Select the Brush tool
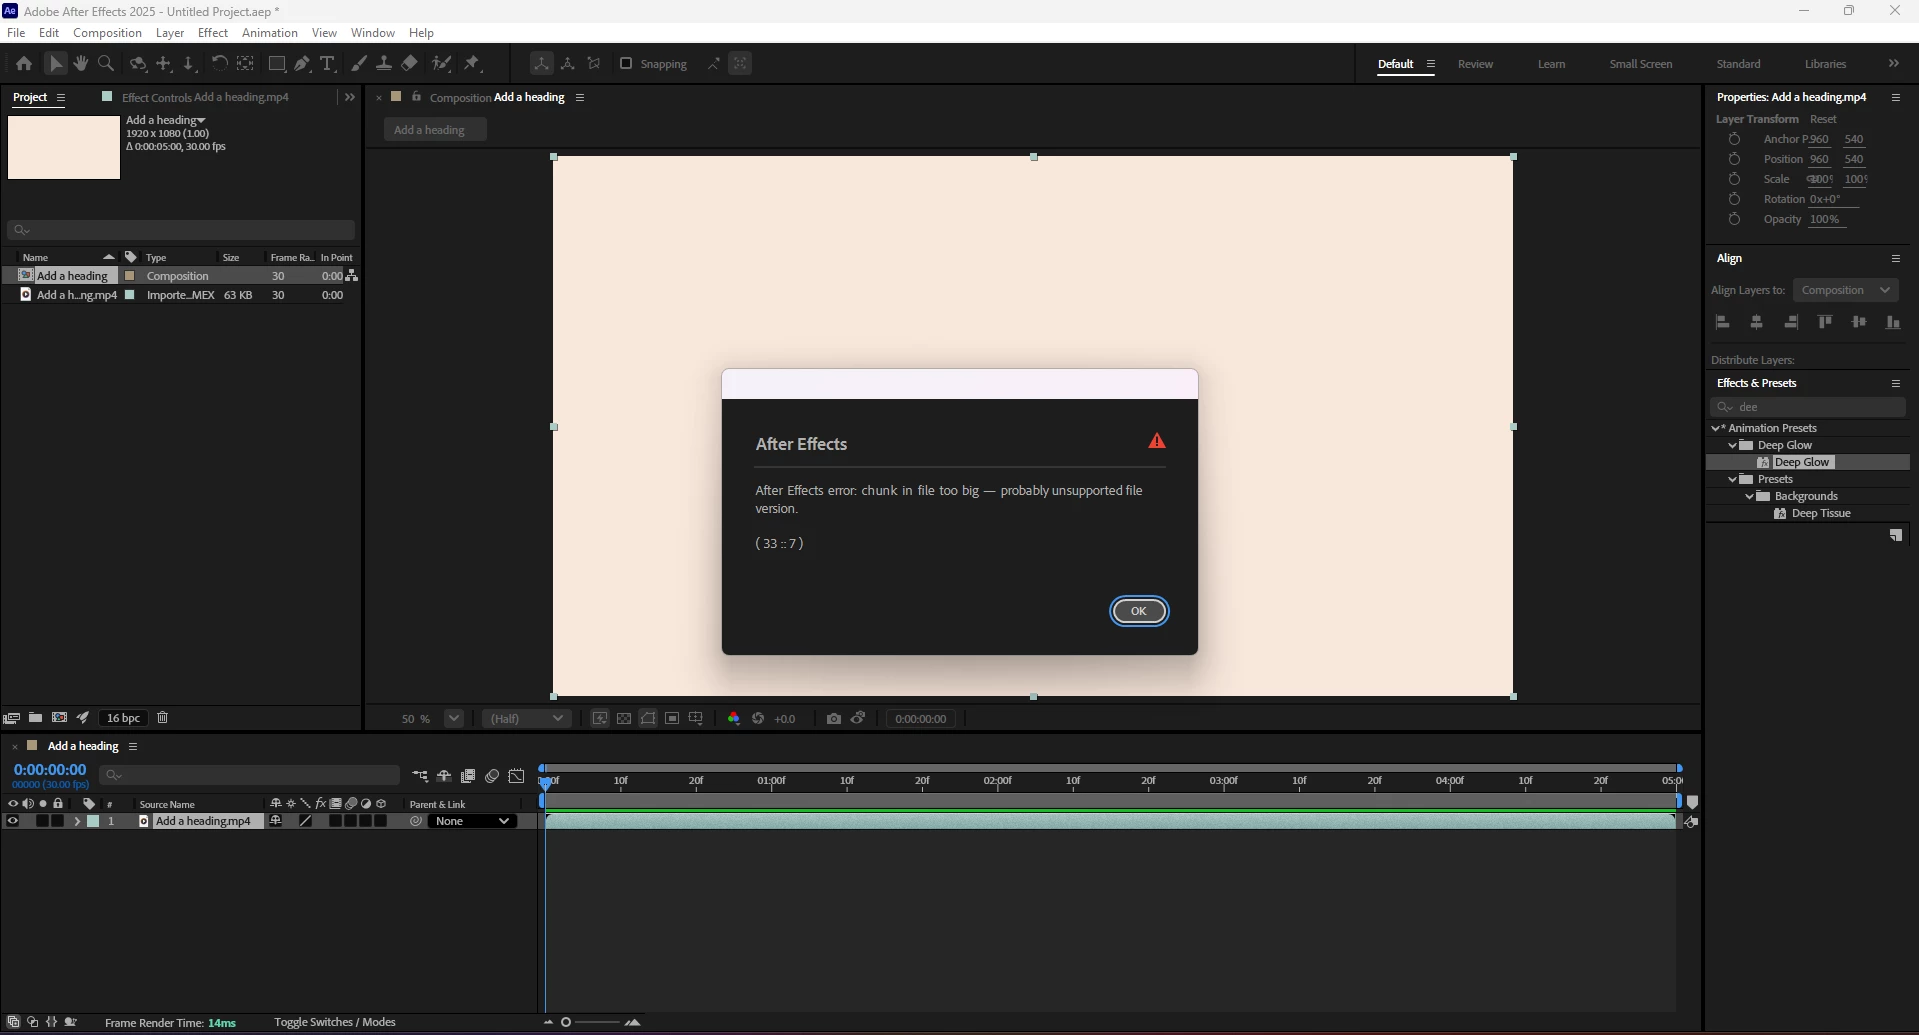The height and width of the screenshot is (1035, 1919). click(x=359, y=64)
